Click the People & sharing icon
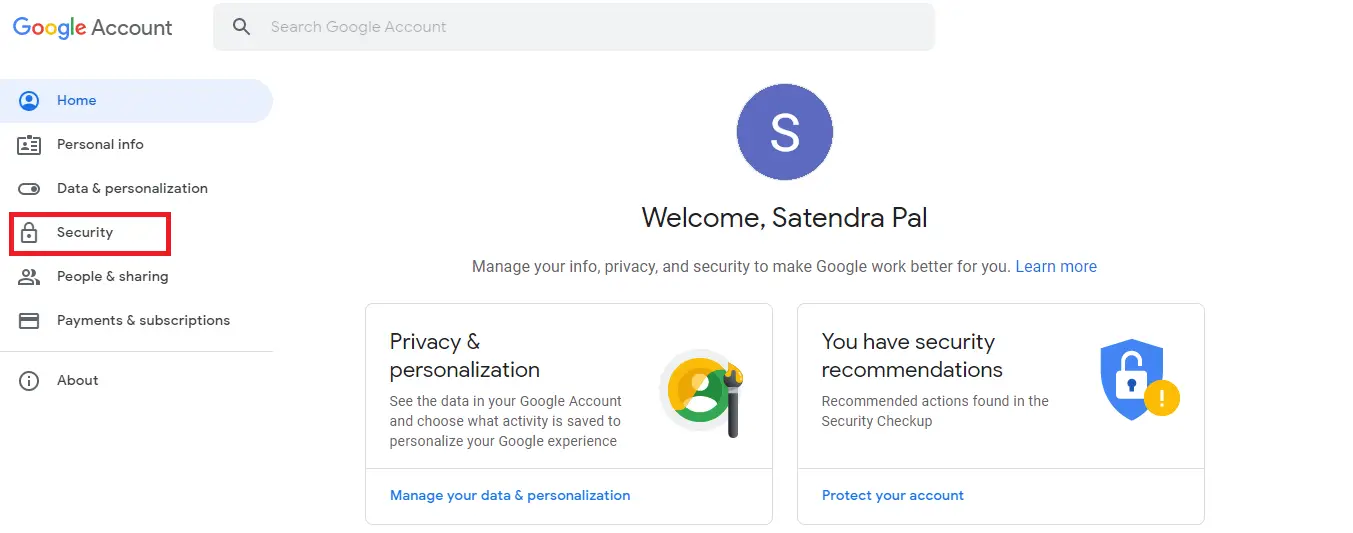The image size is (1353, 533). 29,277
